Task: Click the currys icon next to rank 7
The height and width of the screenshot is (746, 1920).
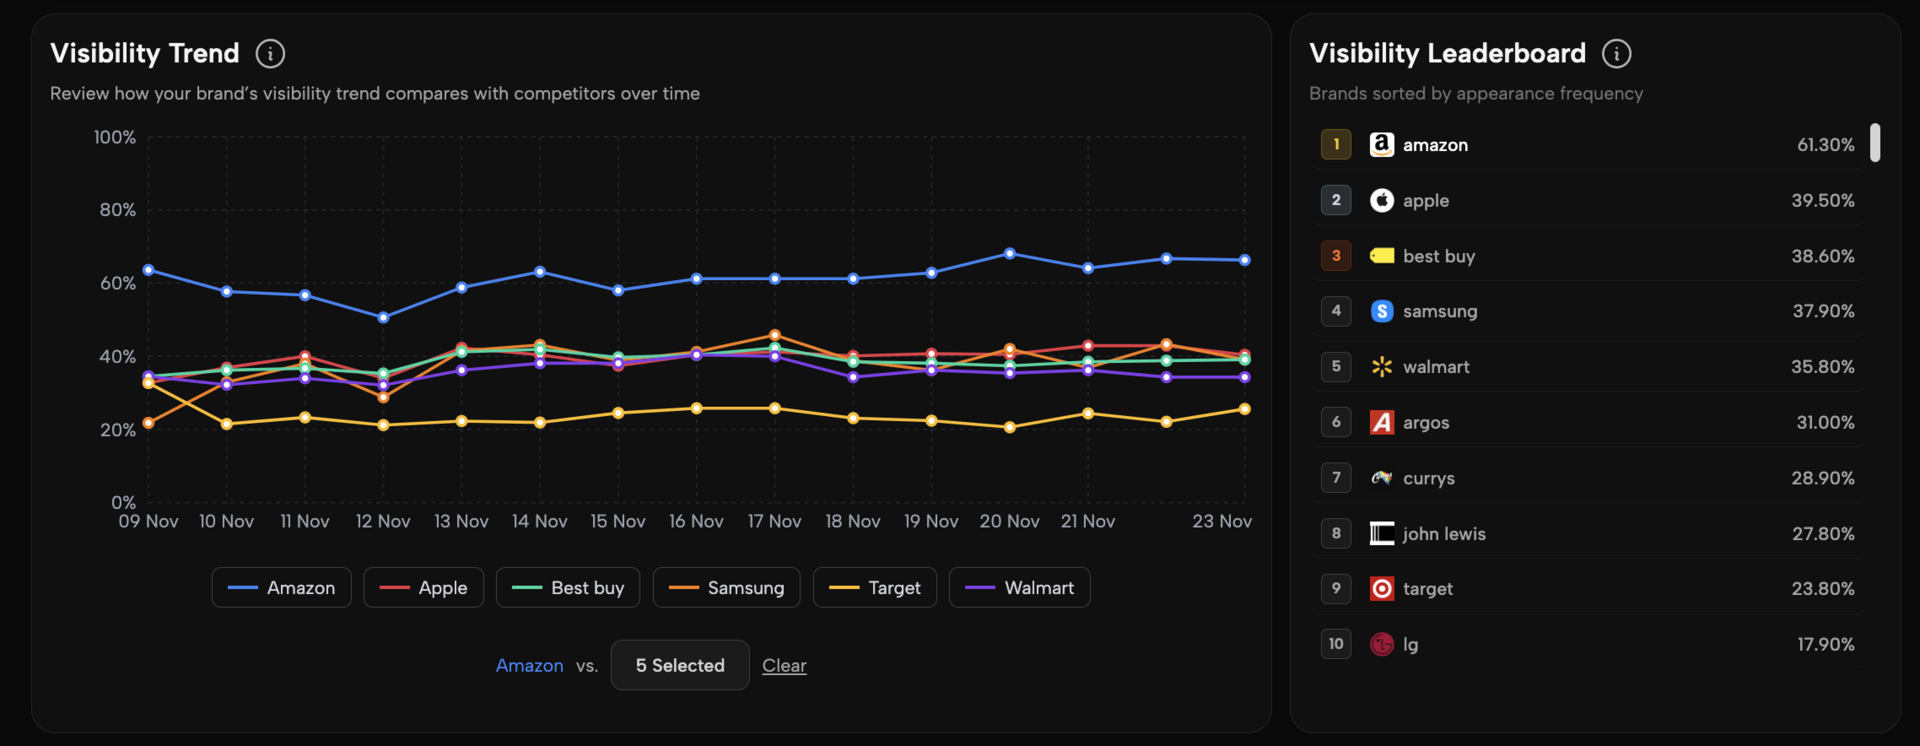Action: pos(1381,478)
